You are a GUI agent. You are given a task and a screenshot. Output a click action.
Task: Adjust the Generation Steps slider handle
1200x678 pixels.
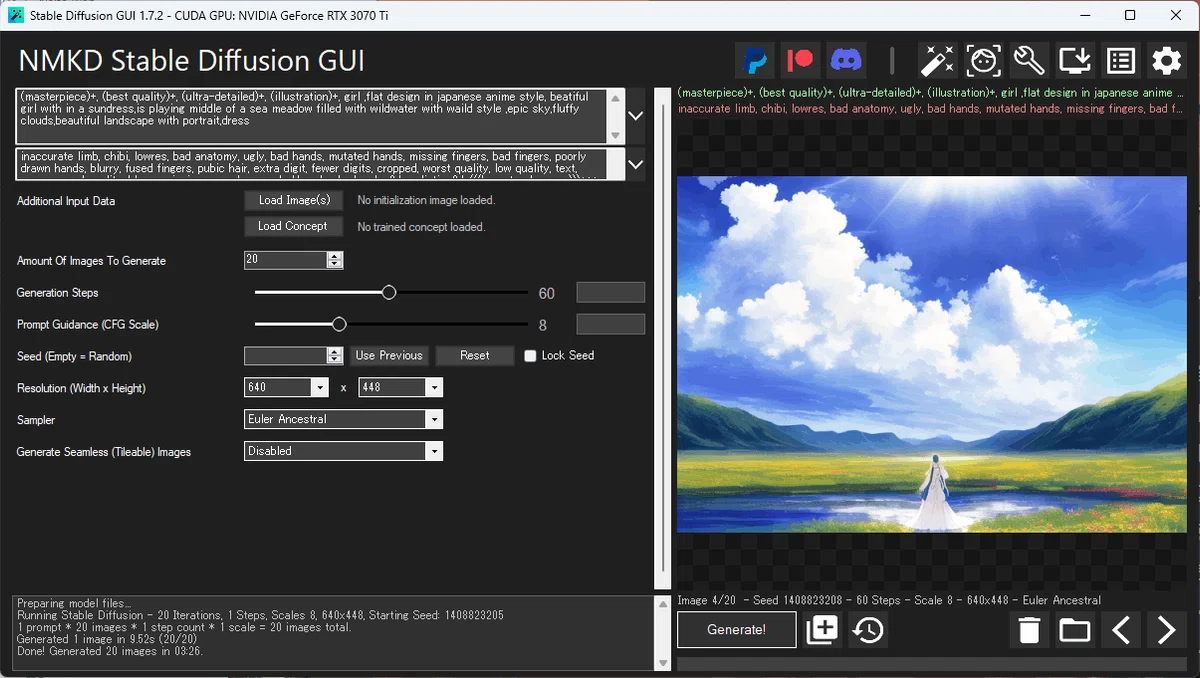(x=389, y=293)
